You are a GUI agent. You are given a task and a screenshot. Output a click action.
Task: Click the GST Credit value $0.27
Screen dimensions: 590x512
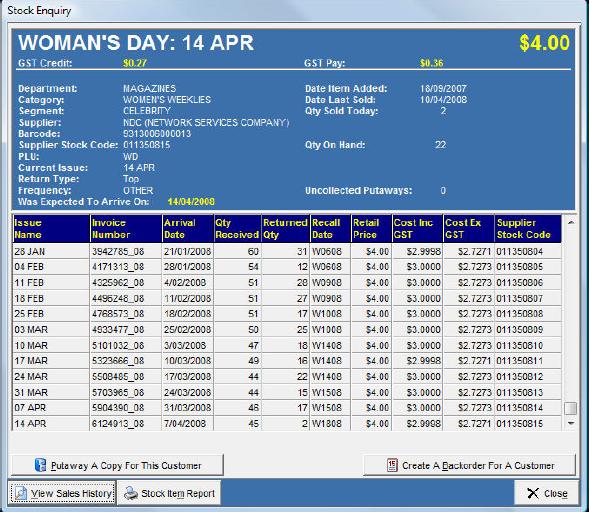tap(135, 63)
